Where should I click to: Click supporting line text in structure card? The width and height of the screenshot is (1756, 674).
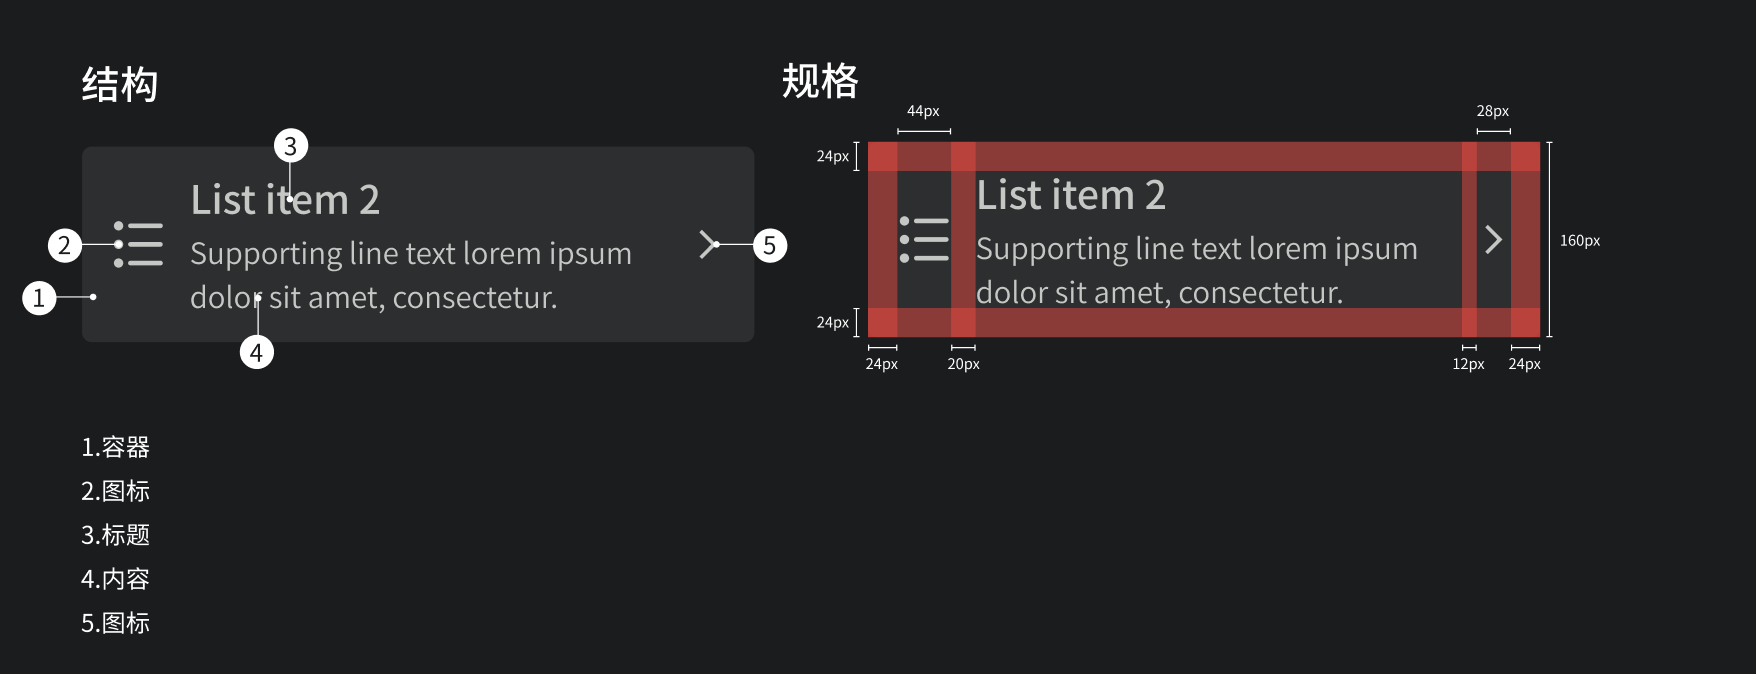coord(411,275)
